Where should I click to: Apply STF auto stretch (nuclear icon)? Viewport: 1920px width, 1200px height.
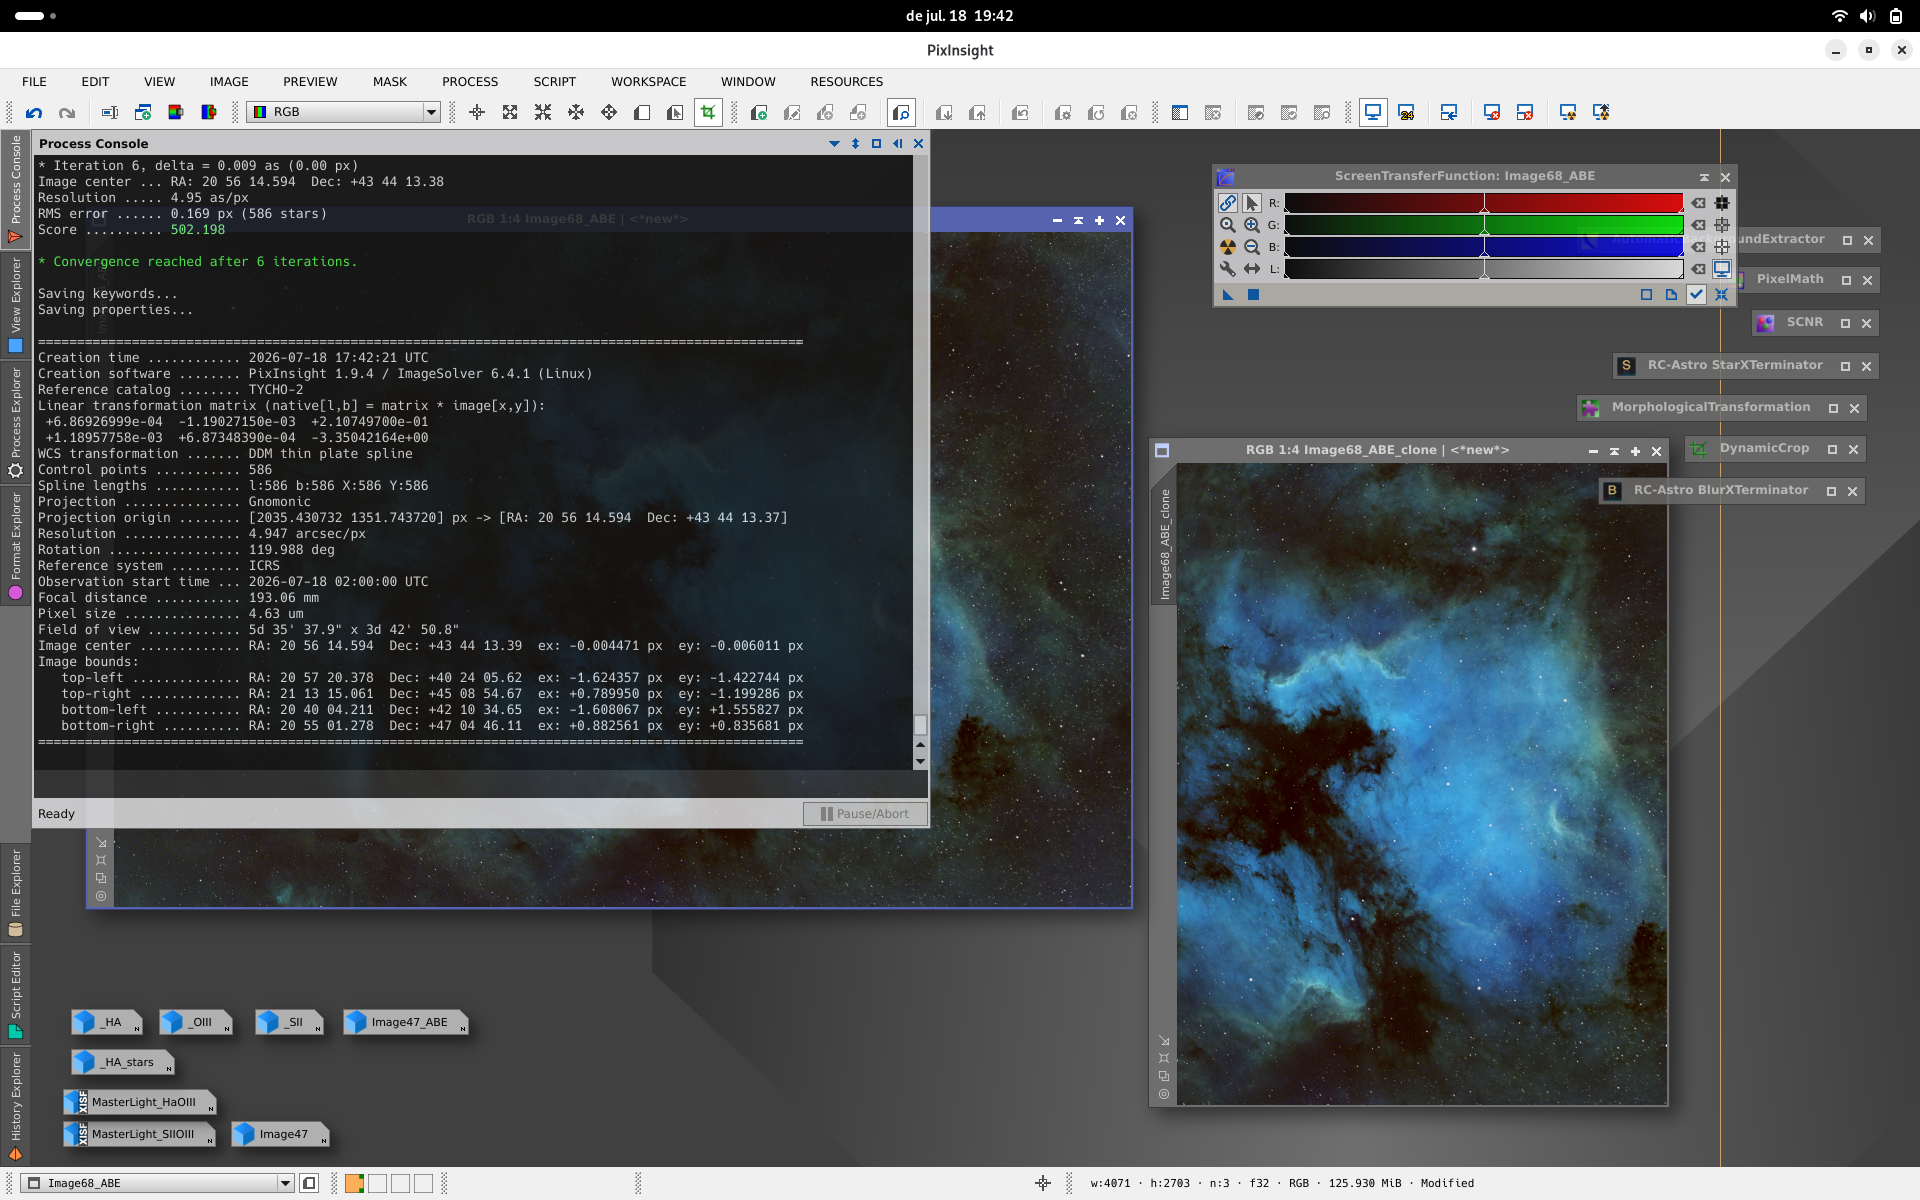pyautogui.click(x=1227, y=247)
